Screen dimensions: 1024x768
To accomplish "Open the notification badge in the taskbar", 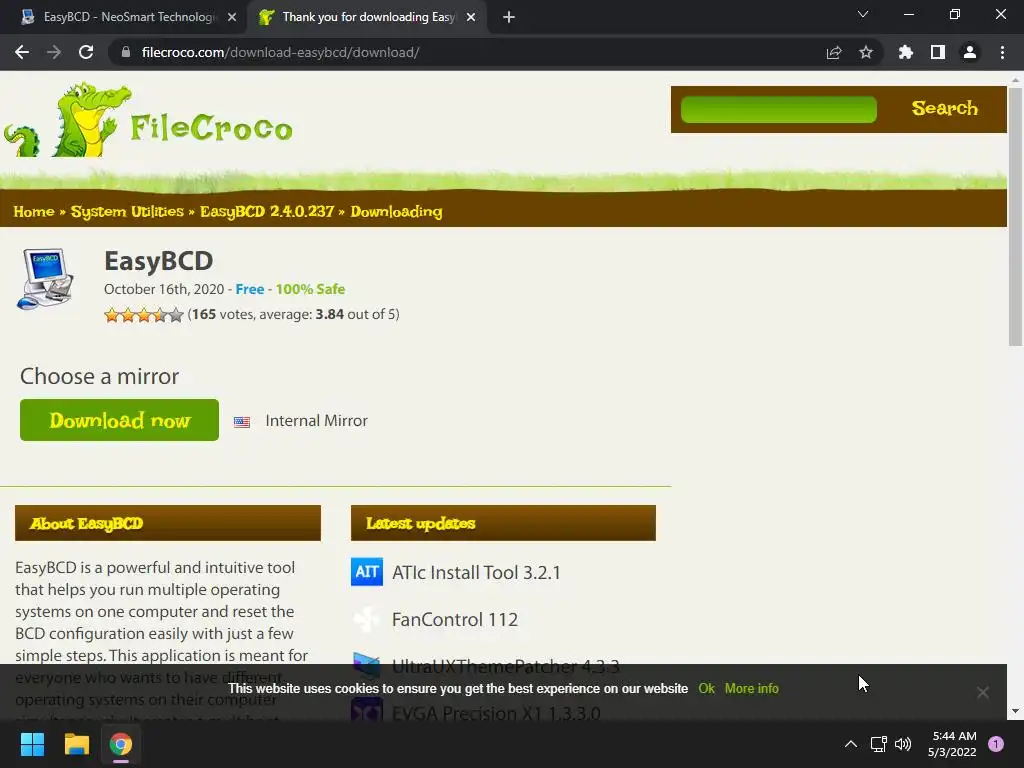I will 996,744.
